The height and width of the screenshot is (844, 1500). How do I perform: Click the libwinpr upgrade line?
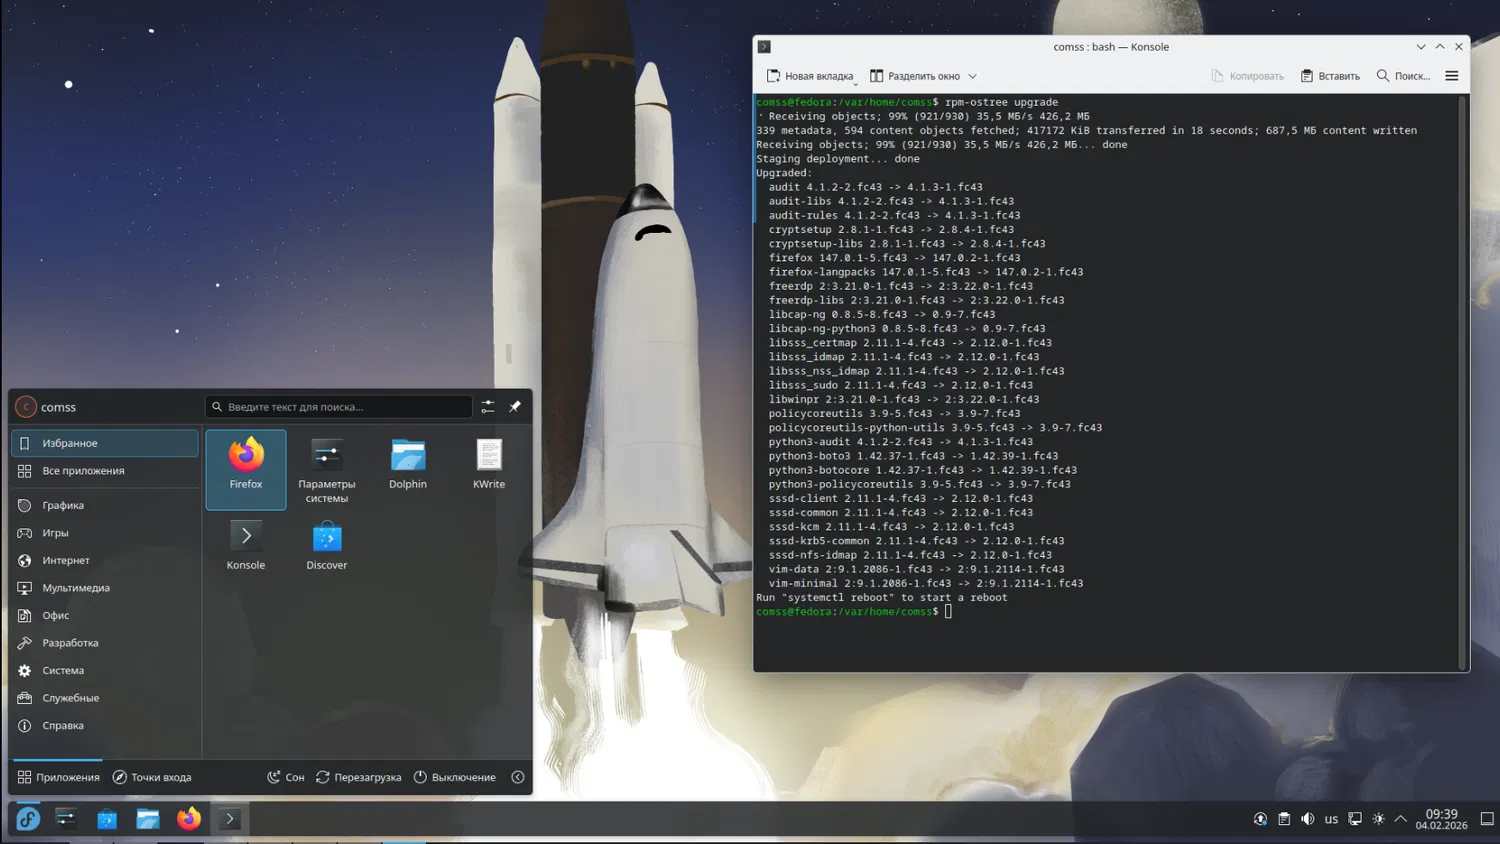pos(904,400)
